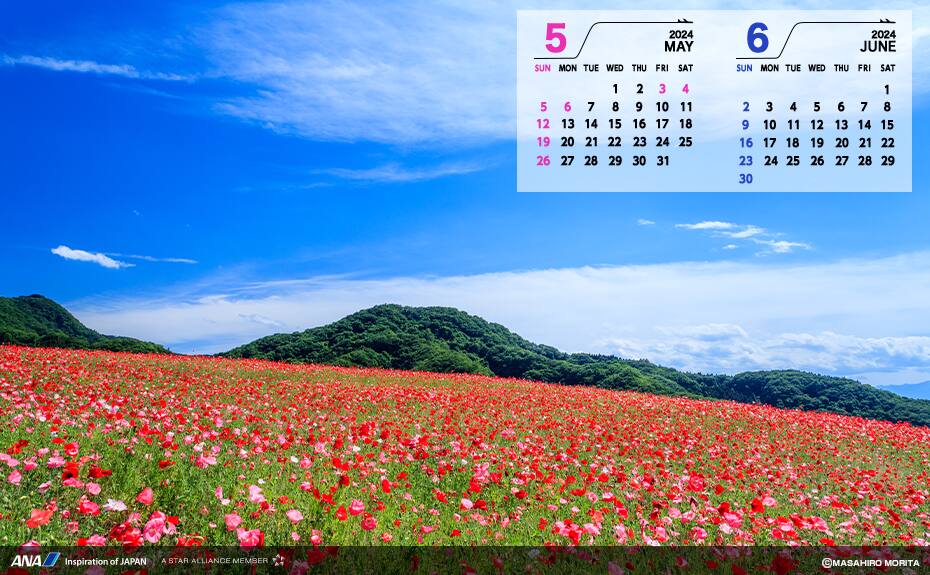
Task: Click the large pink number 5
Action: 555,39
